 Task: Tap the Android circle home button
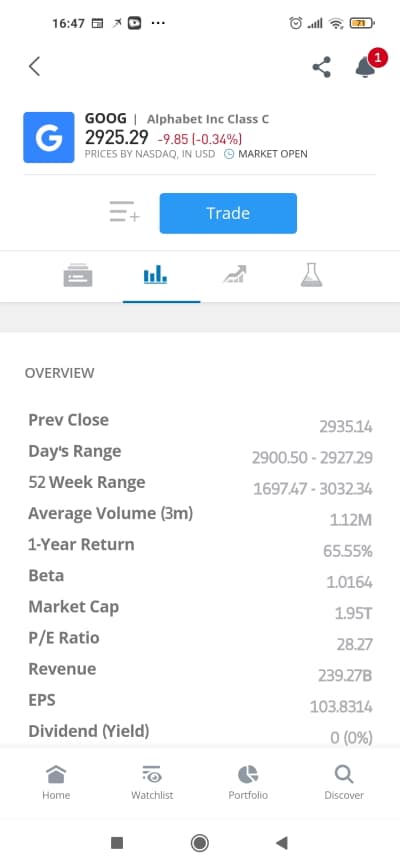(200, 843)
